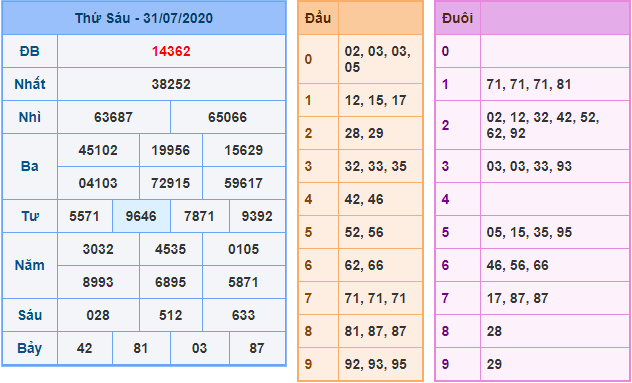The height and width of the screenshot is (383, 632).
Task: Select the Đầu values 28, 29
Action: tap(364, 133)
